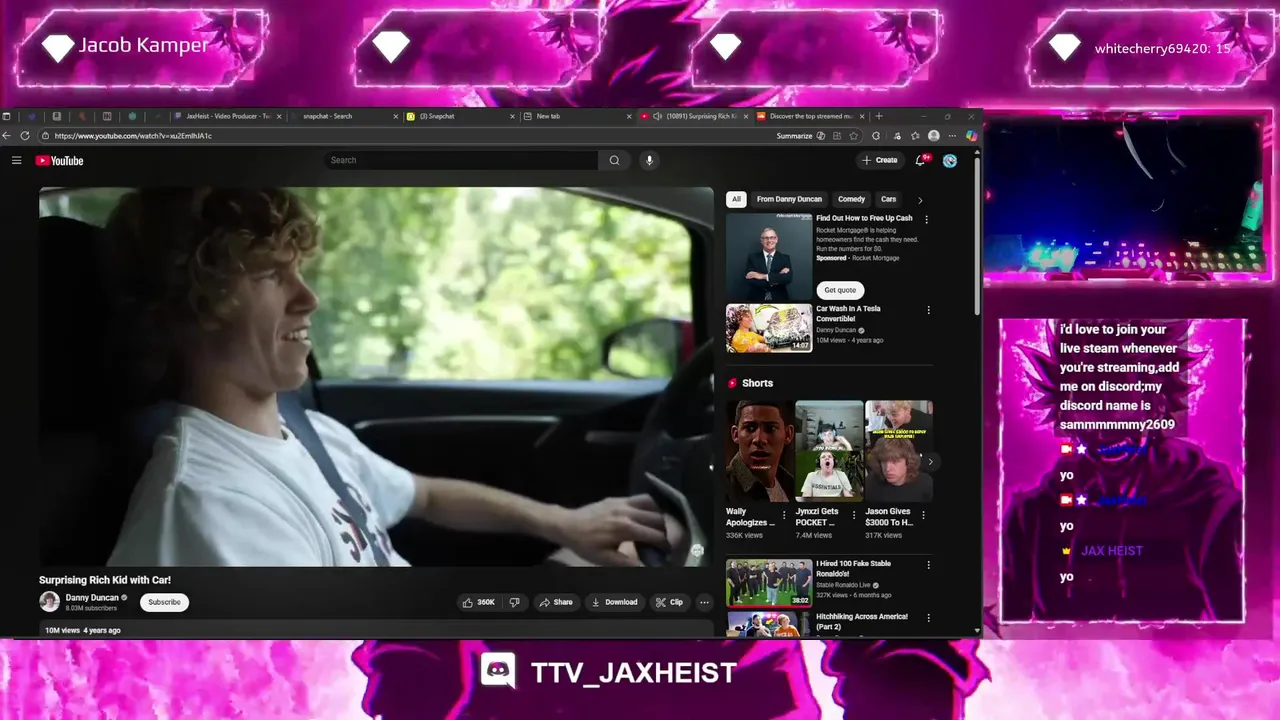Open more actions menu beside Clip
The height and width of the screenshot is (720, 1280).
pyautogui.click(x=704, y=602)
